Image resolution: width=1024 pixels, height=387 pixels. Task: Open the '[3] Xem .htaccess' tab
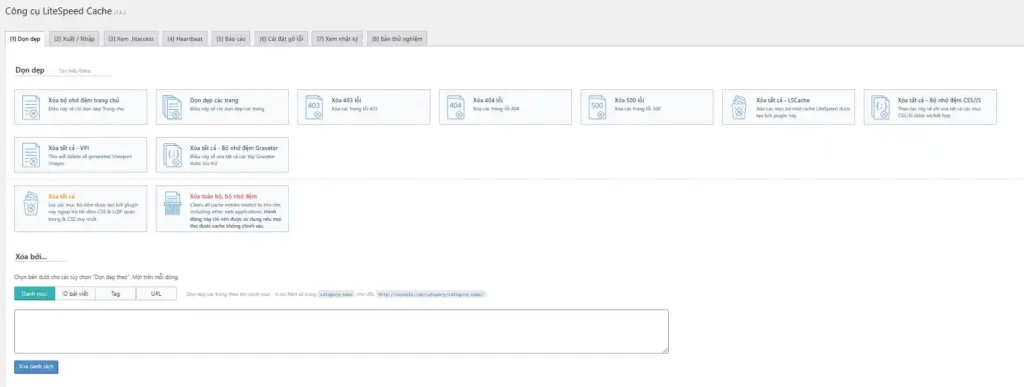click(131, 39)
